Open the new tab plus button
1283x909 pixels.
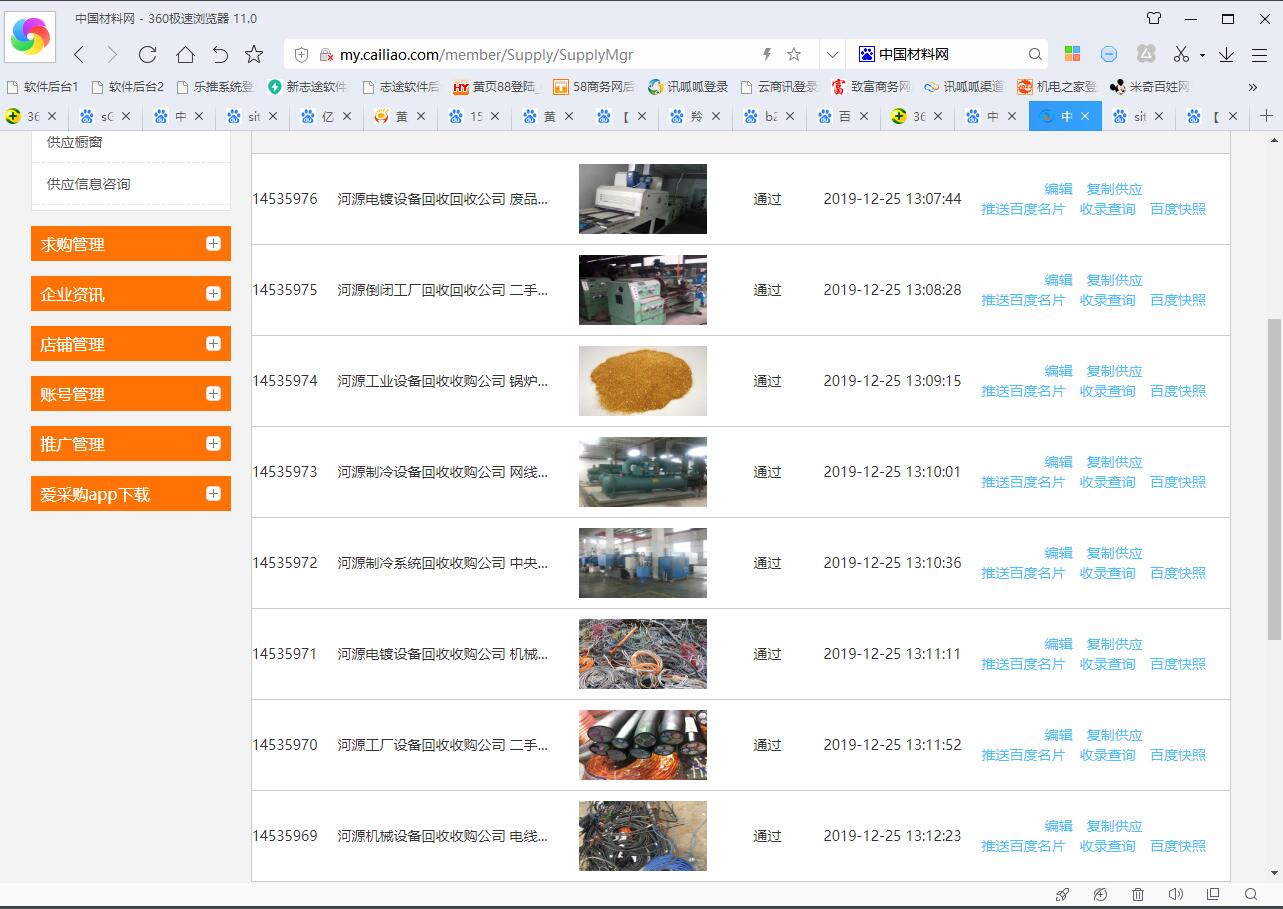tap(1266, 116)
